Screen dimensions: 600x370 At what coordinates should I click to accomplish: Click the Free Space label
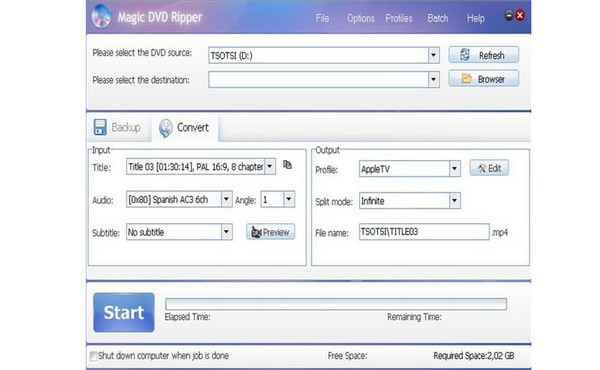click(347, 356)
